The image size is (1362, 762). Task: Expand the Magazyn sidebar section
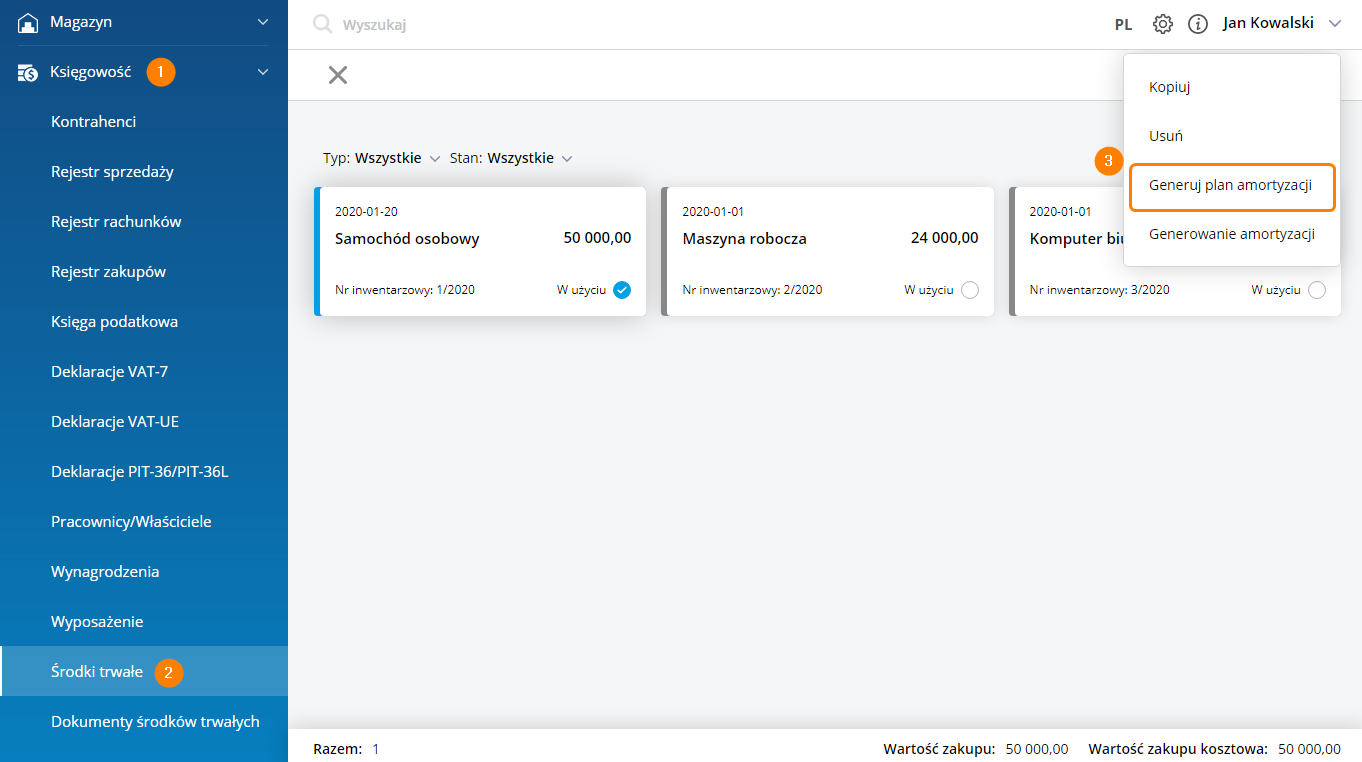pos(263,22)
